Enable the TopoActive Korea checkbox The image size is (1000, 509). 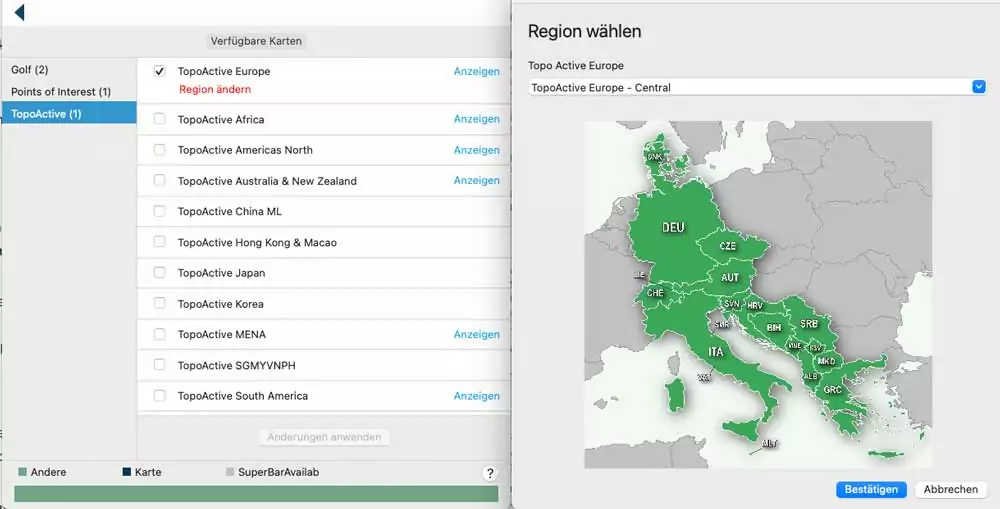point(159,303)
